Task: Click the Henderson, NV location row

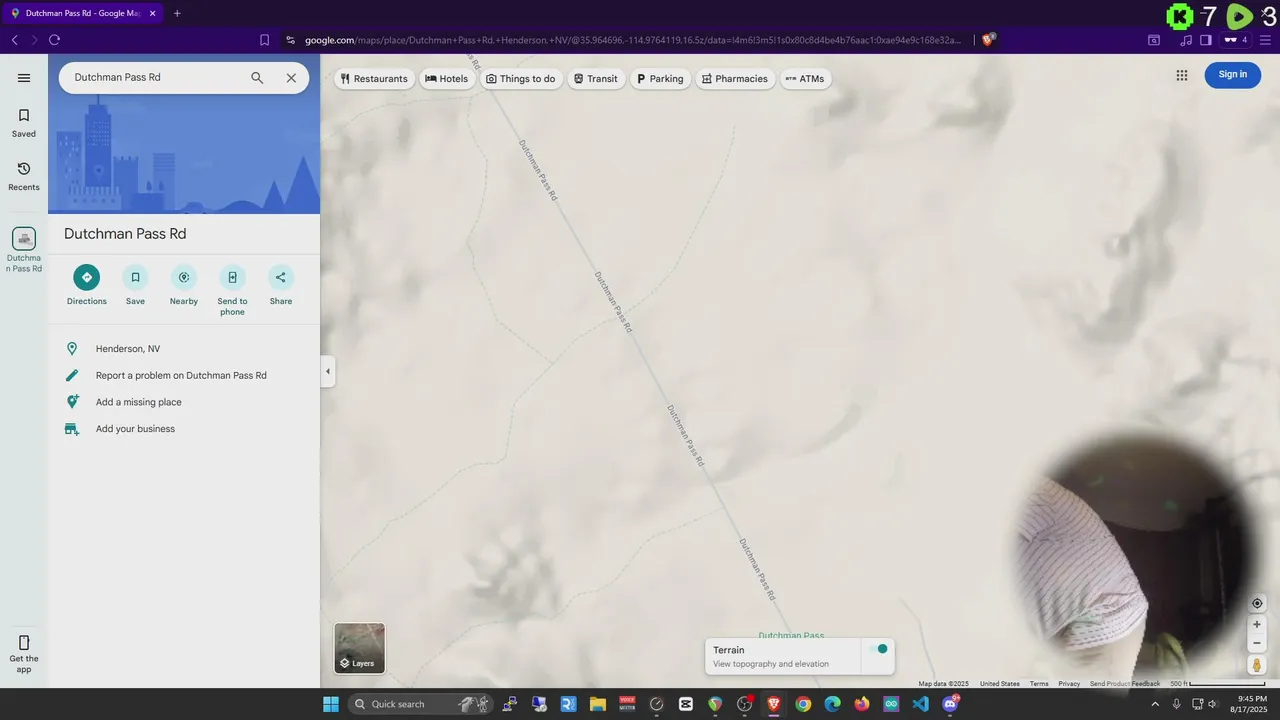Action: pos(184,349)
